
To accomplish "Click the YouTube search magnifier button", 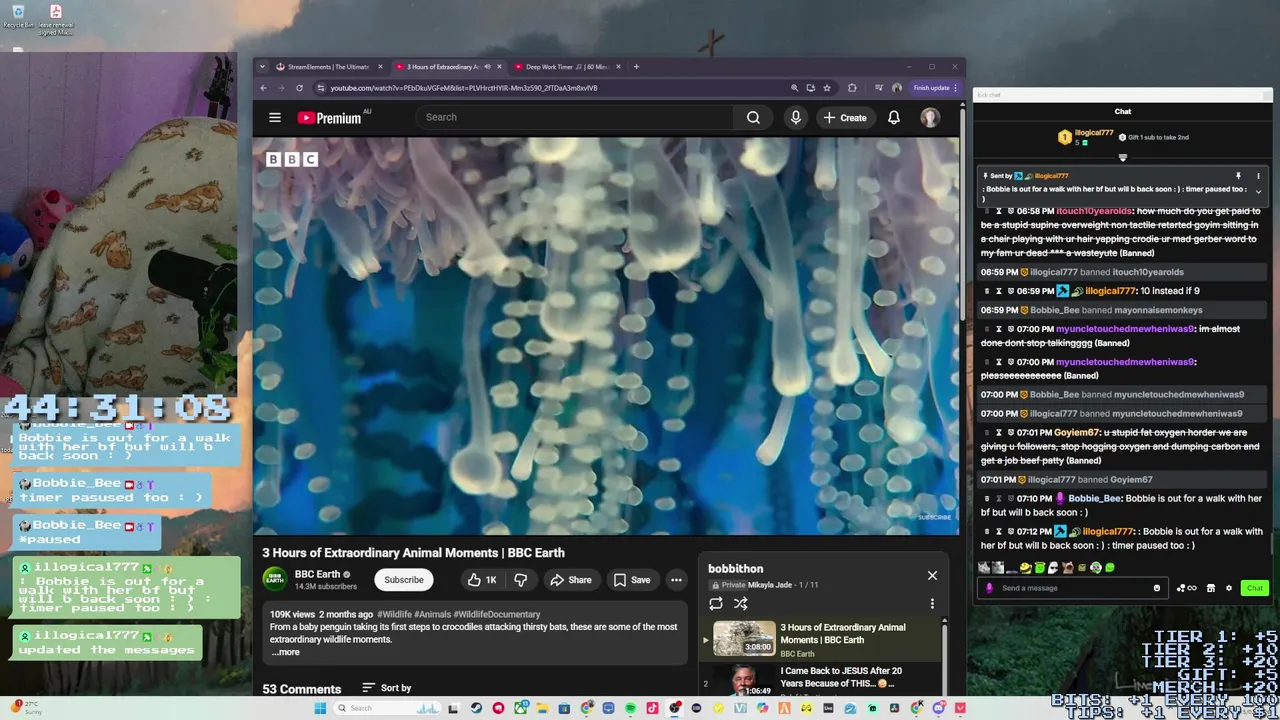I will 753,117.
